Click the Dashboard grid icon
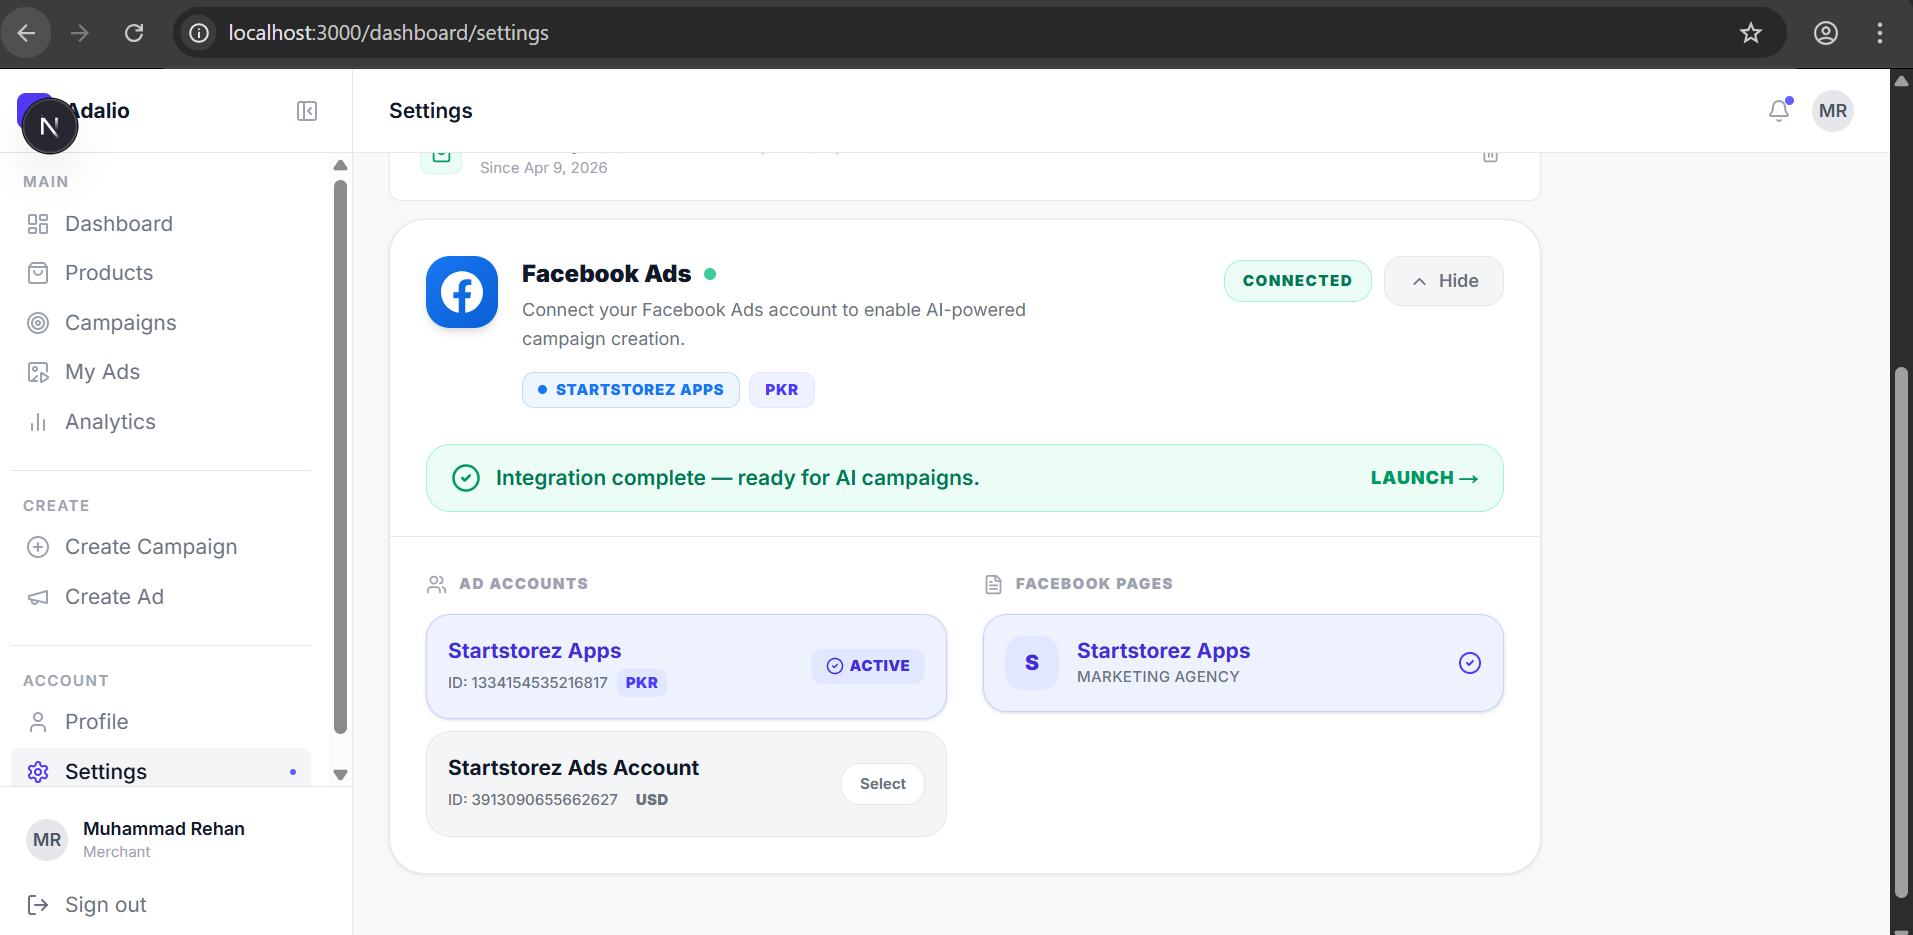This screenshot has width=1913, height=935. coord(38,224)
